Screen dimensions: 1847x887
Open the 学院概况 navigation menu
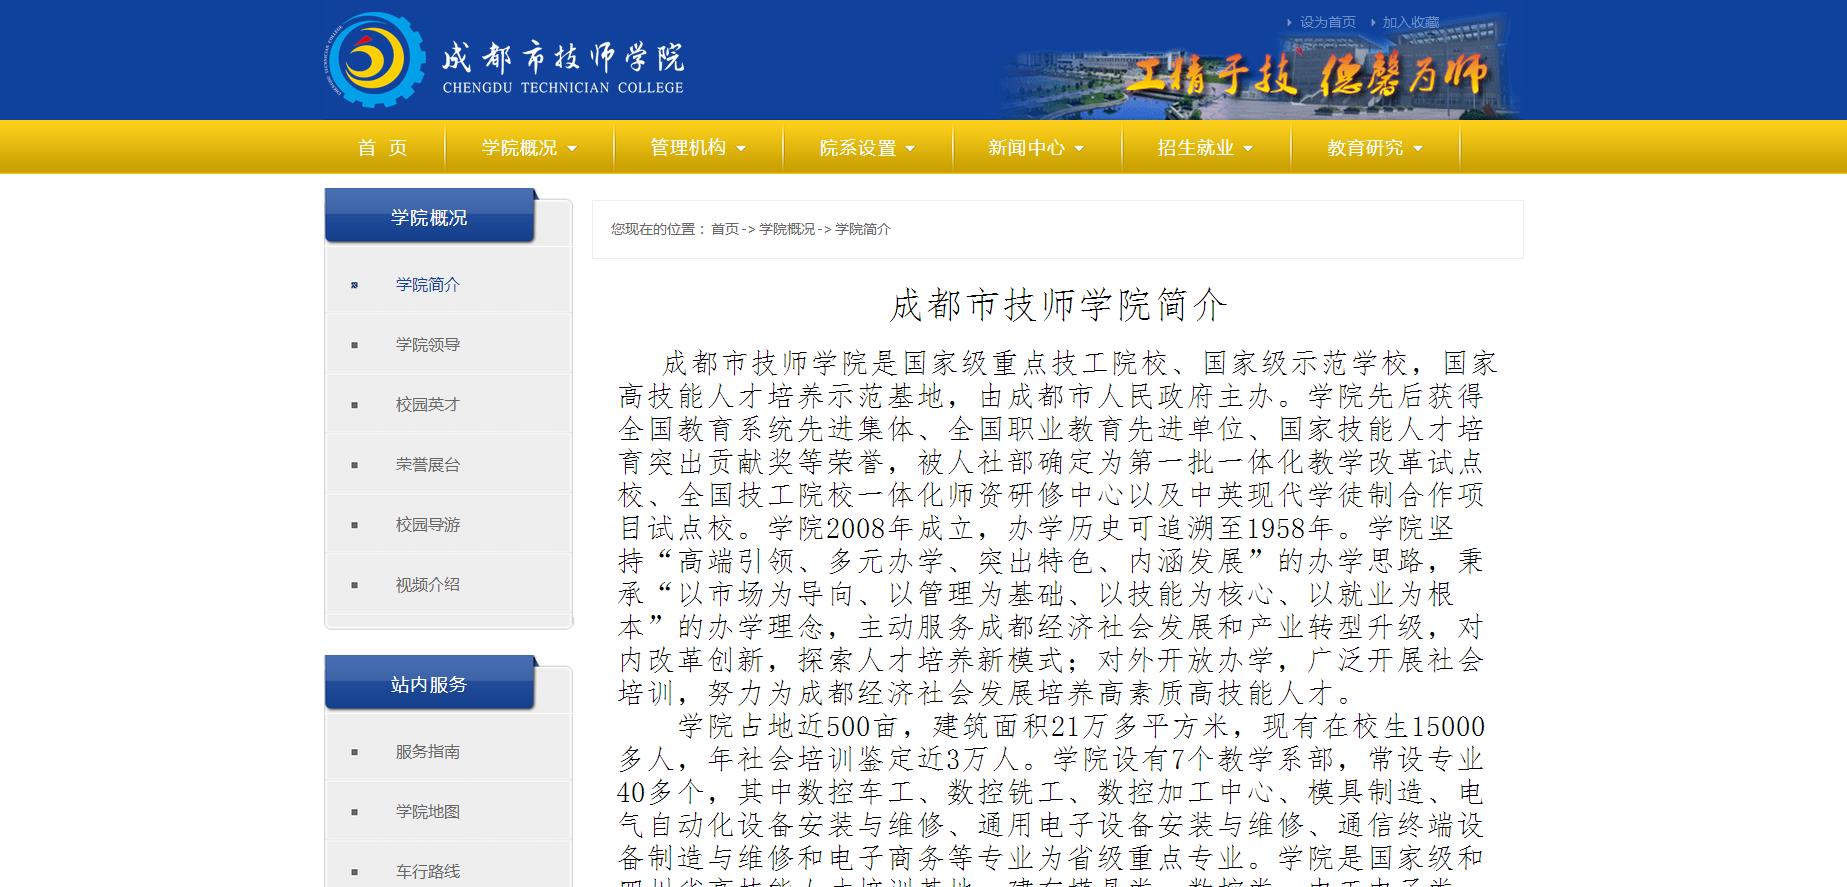(519, 148)
